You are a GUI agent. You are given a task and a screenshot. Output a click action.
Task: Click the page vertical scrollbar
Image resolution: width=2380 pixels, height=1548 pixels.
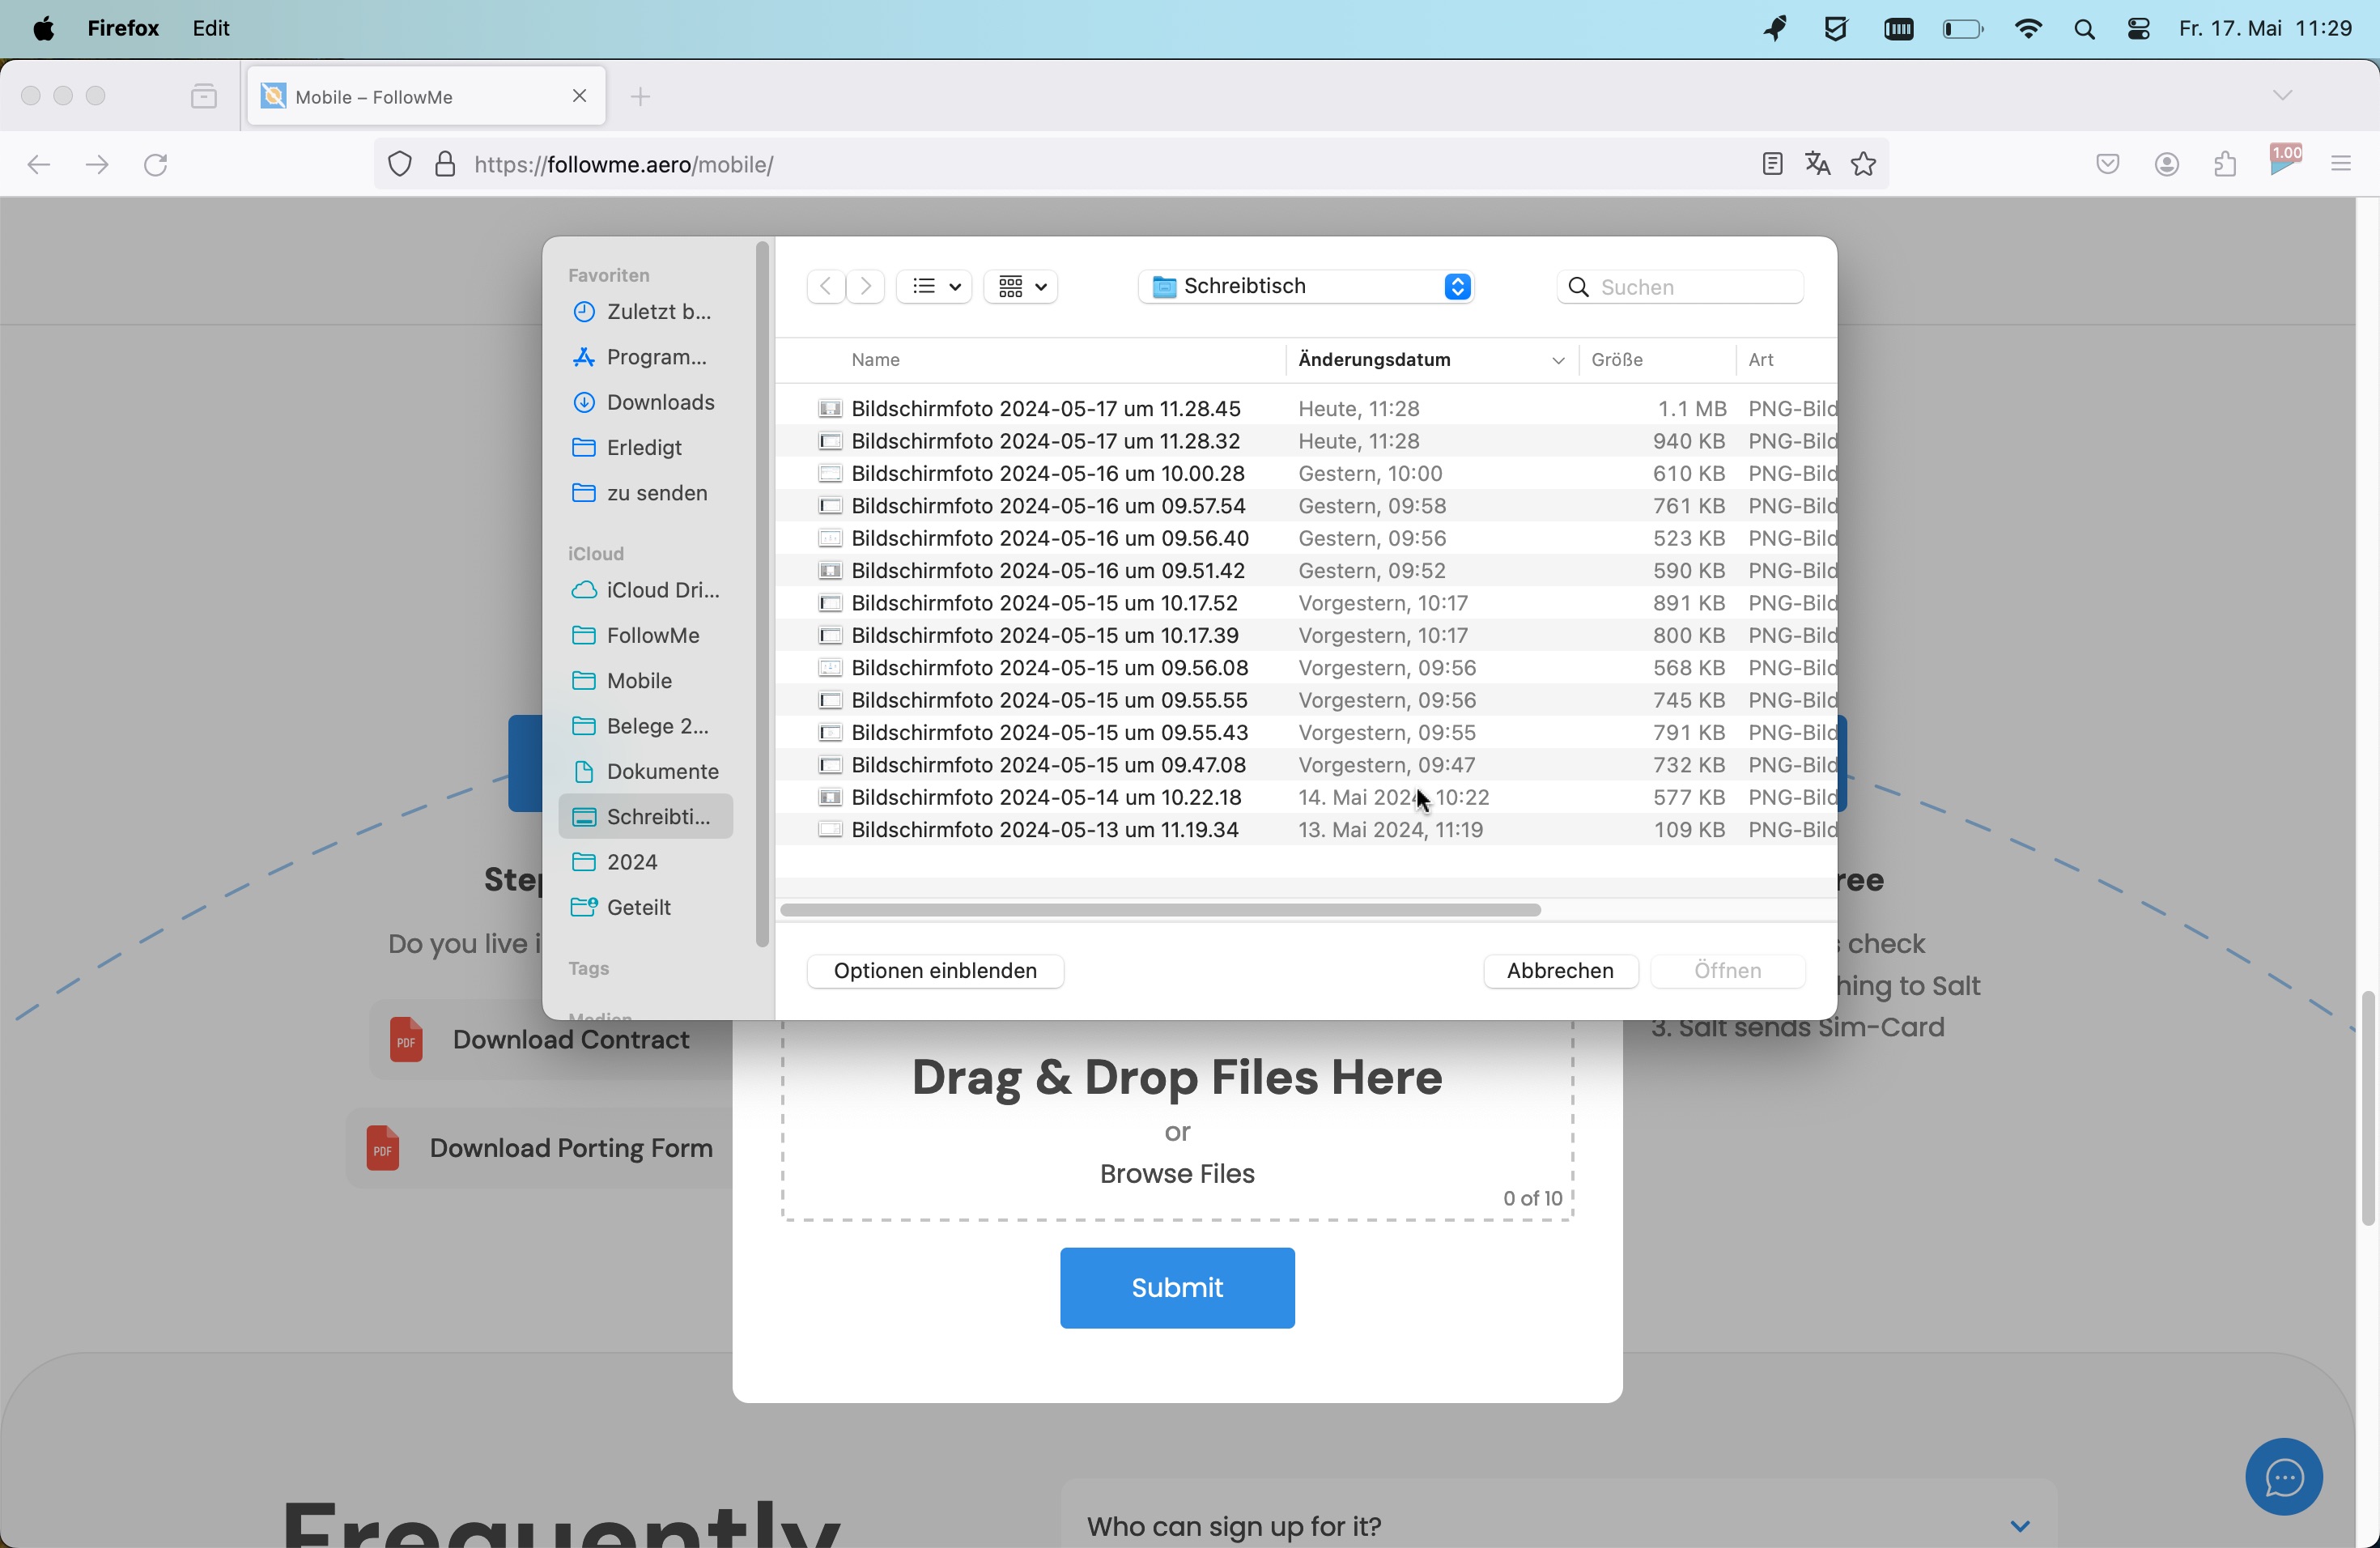2367,1108
